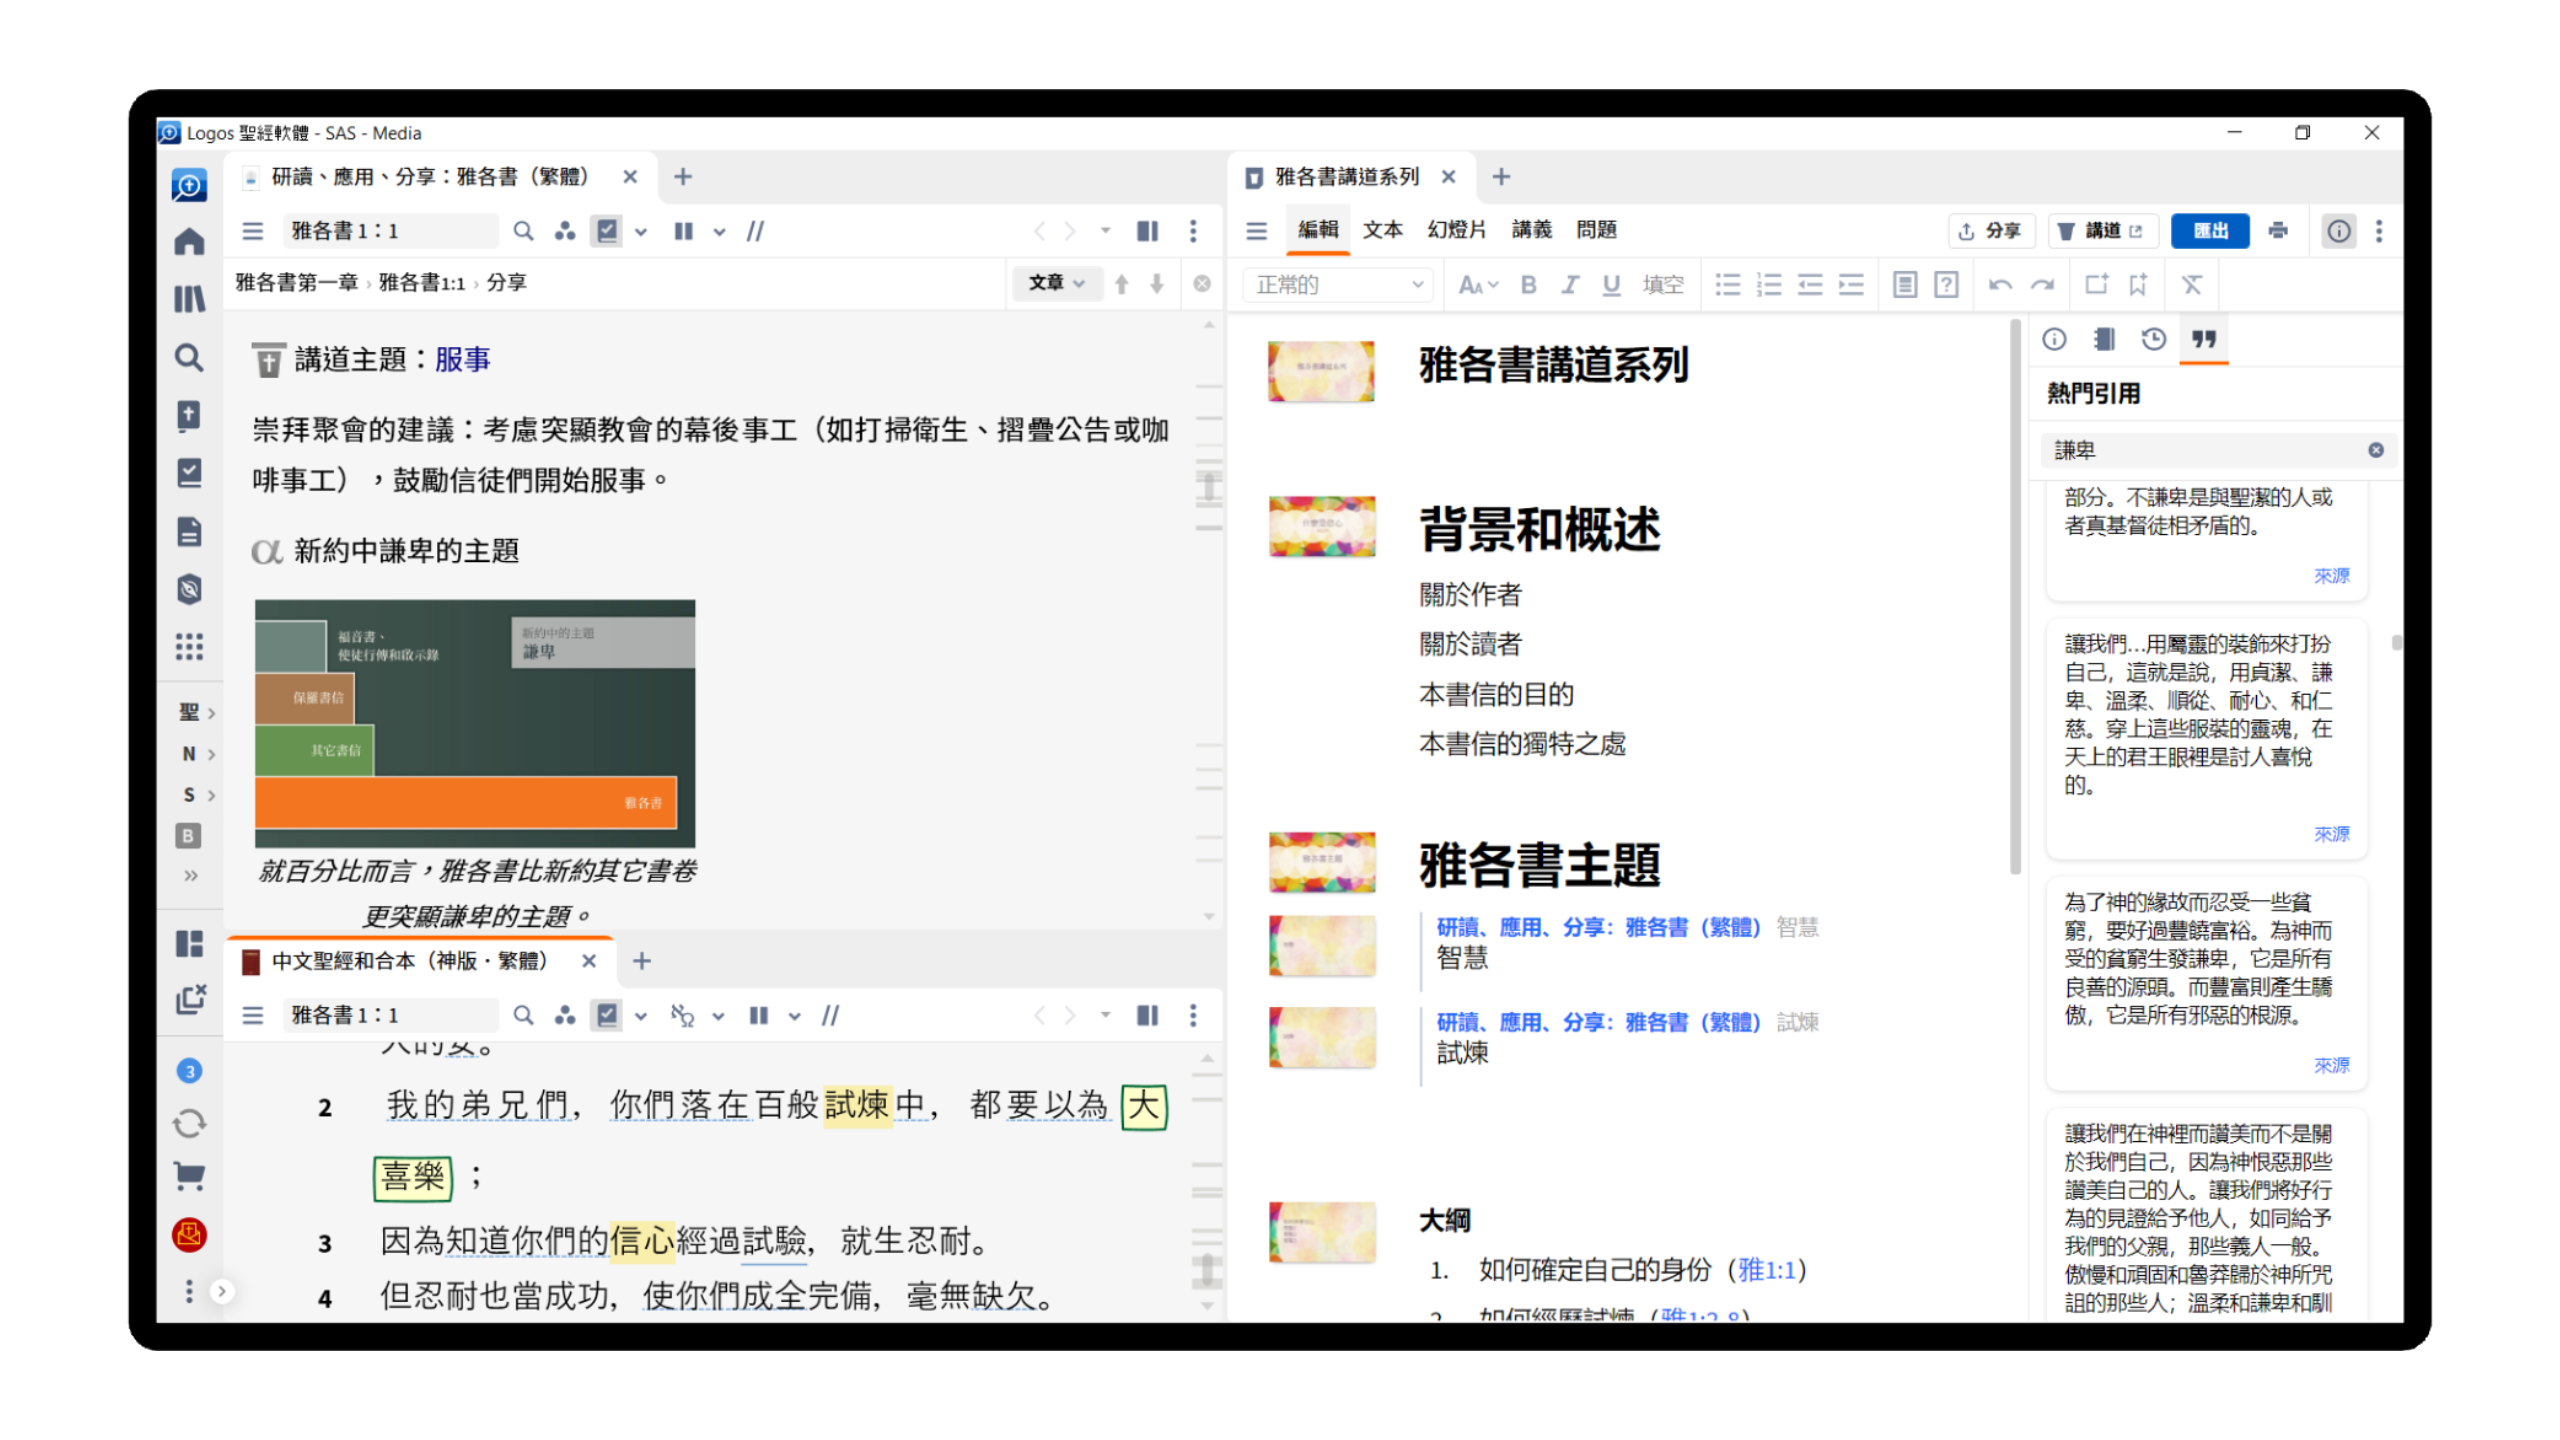
Task: Expand column layout dropdown in top-left panel
Action: (719, 232)
